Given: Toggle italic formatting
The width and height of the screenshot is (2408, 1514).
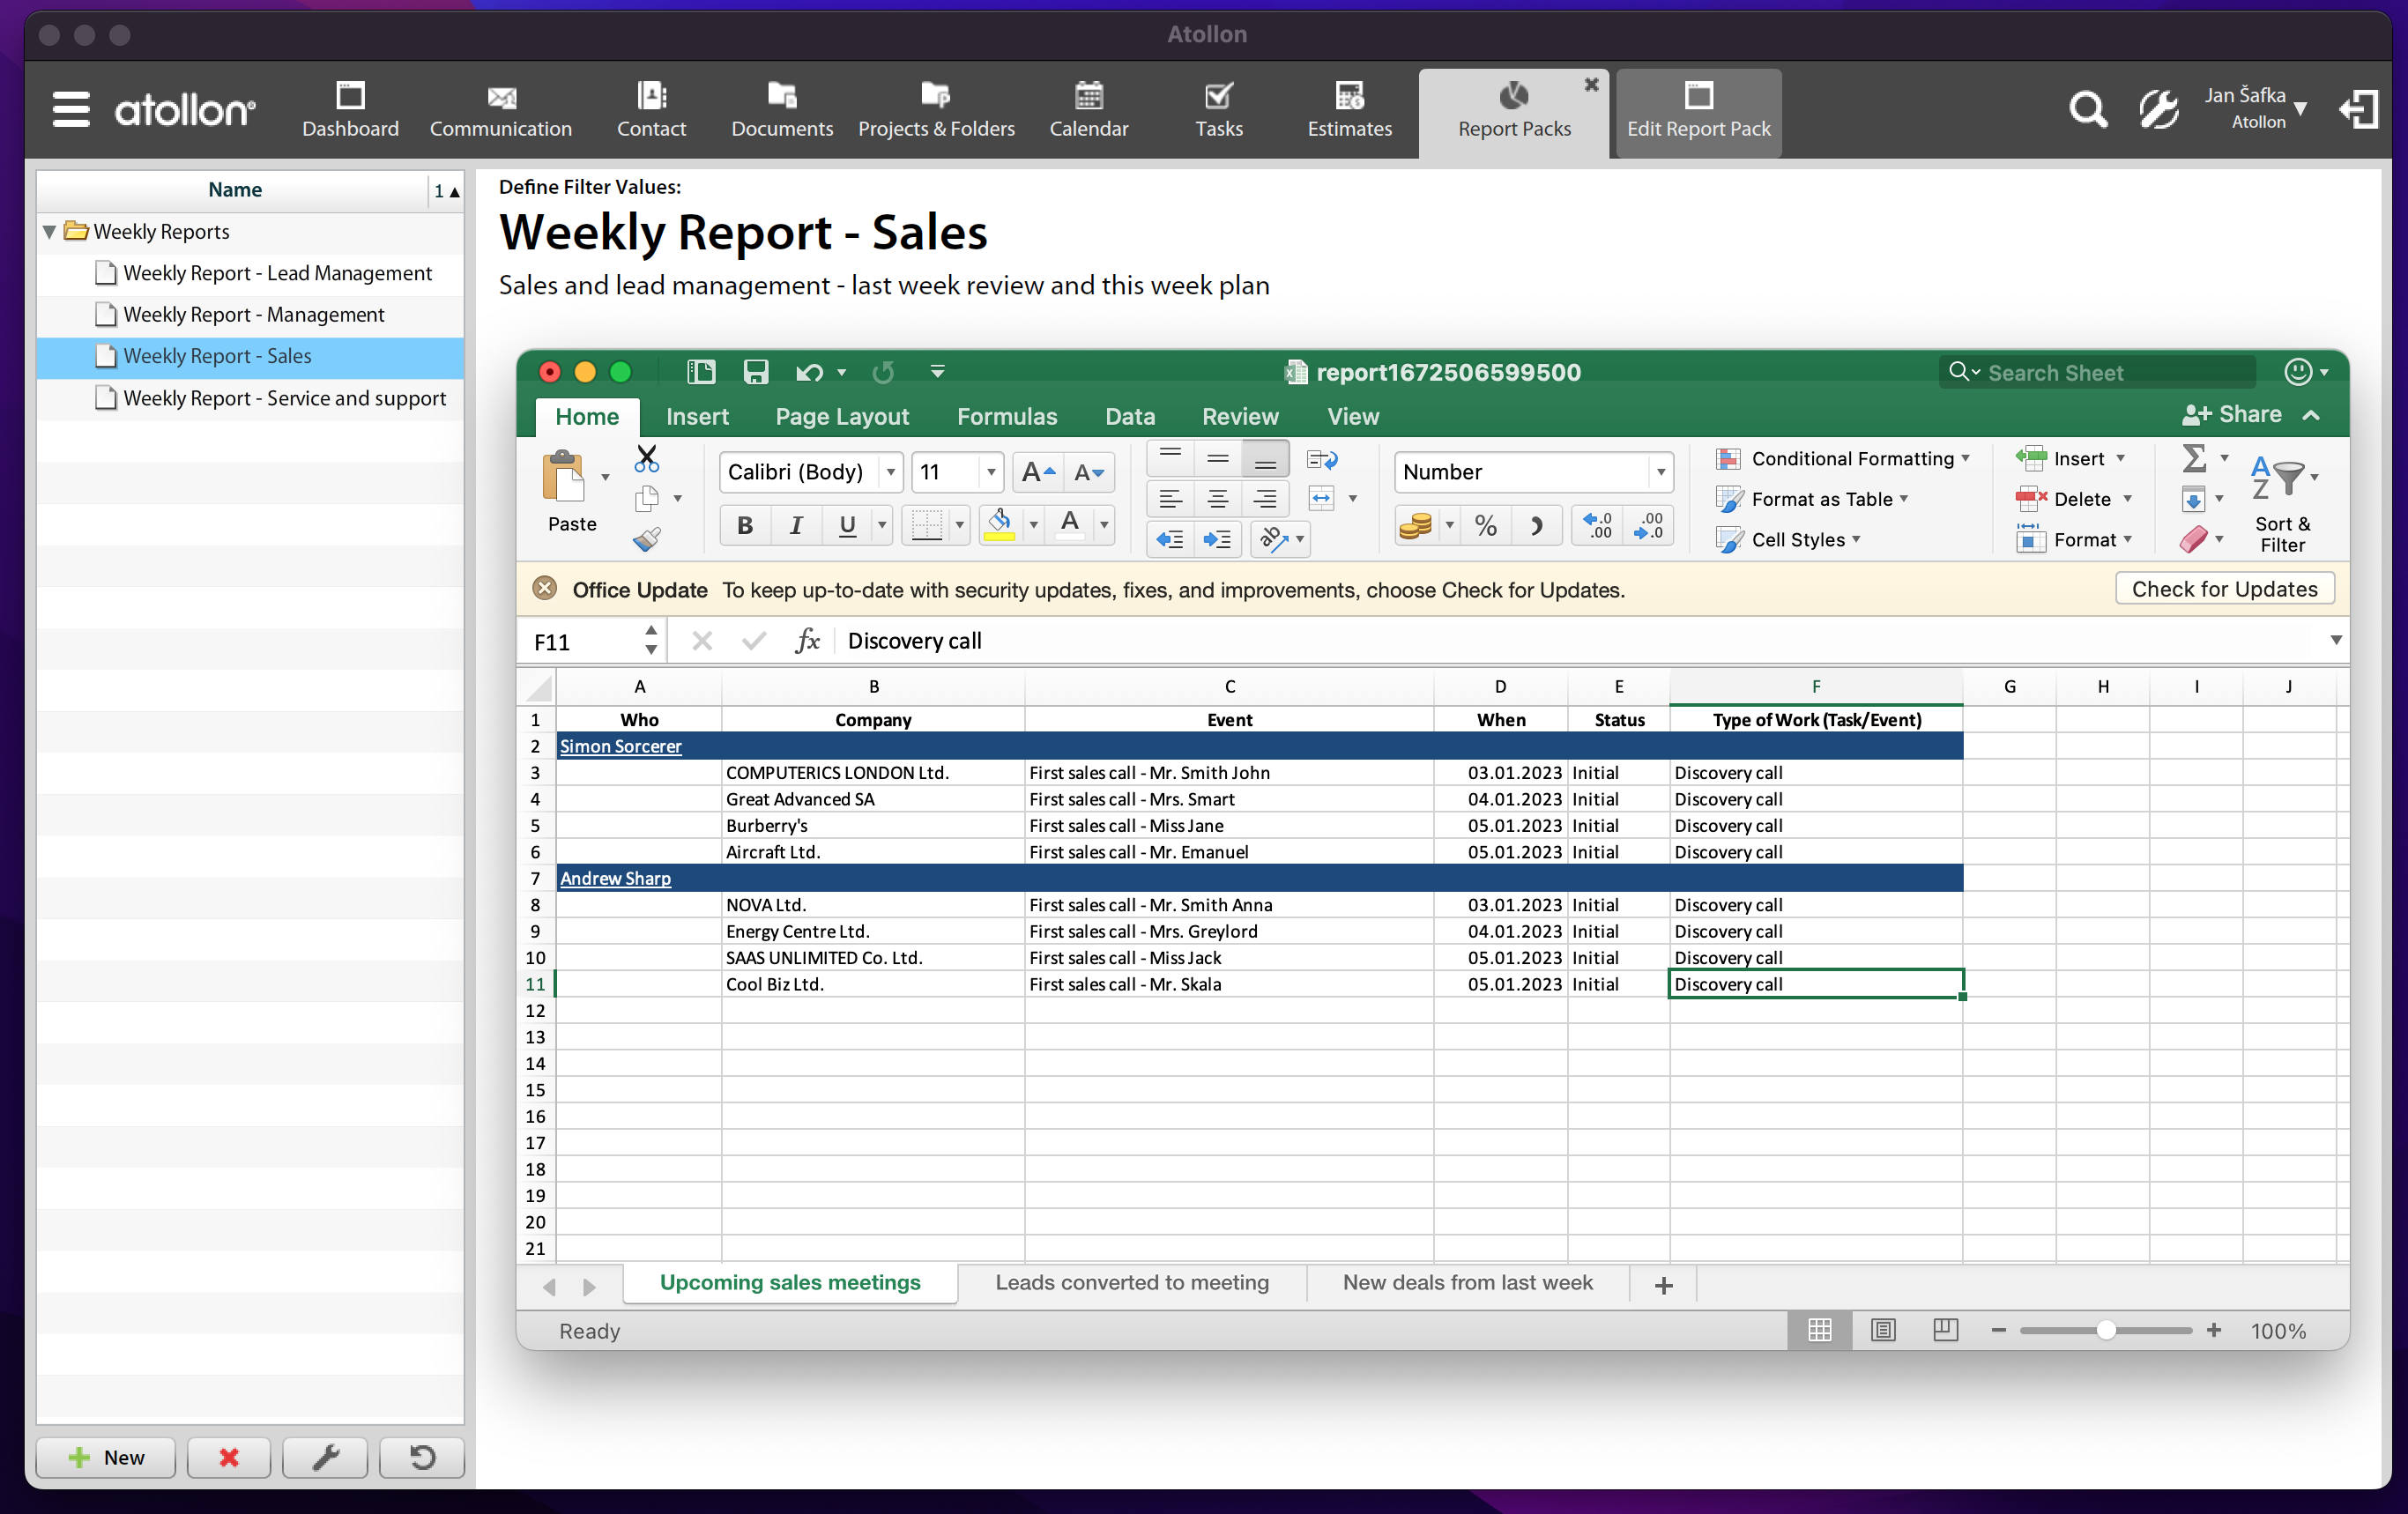Looking at the screenshot, I should coord(796,525).
